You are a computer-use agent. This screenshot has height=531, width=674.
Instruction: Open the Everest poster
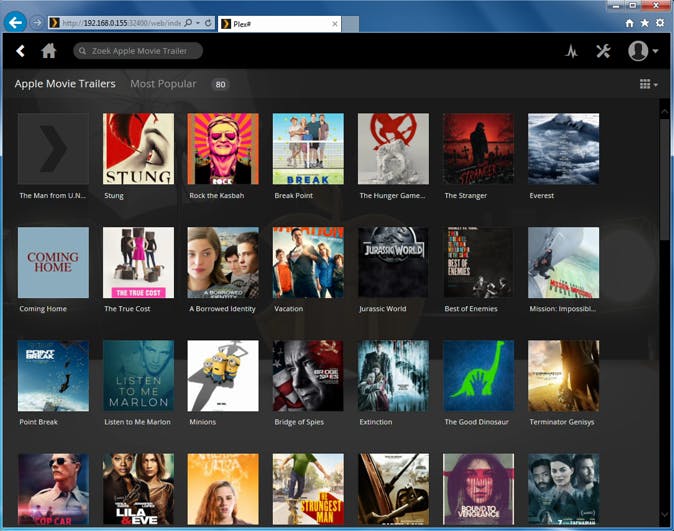[x=564, y=149]
